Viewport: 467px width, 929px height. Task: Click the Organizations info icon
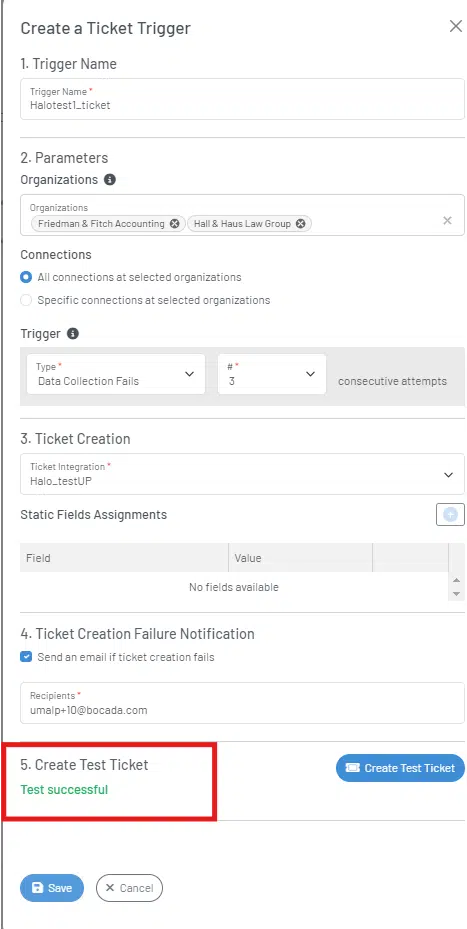click(x=110, y=179)
